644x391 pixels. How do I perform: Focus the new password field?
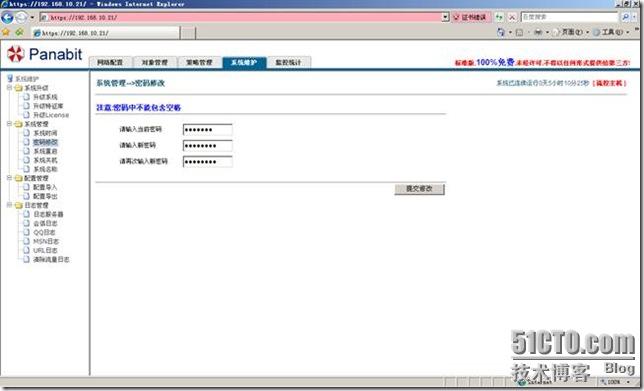tap(207, 145)
